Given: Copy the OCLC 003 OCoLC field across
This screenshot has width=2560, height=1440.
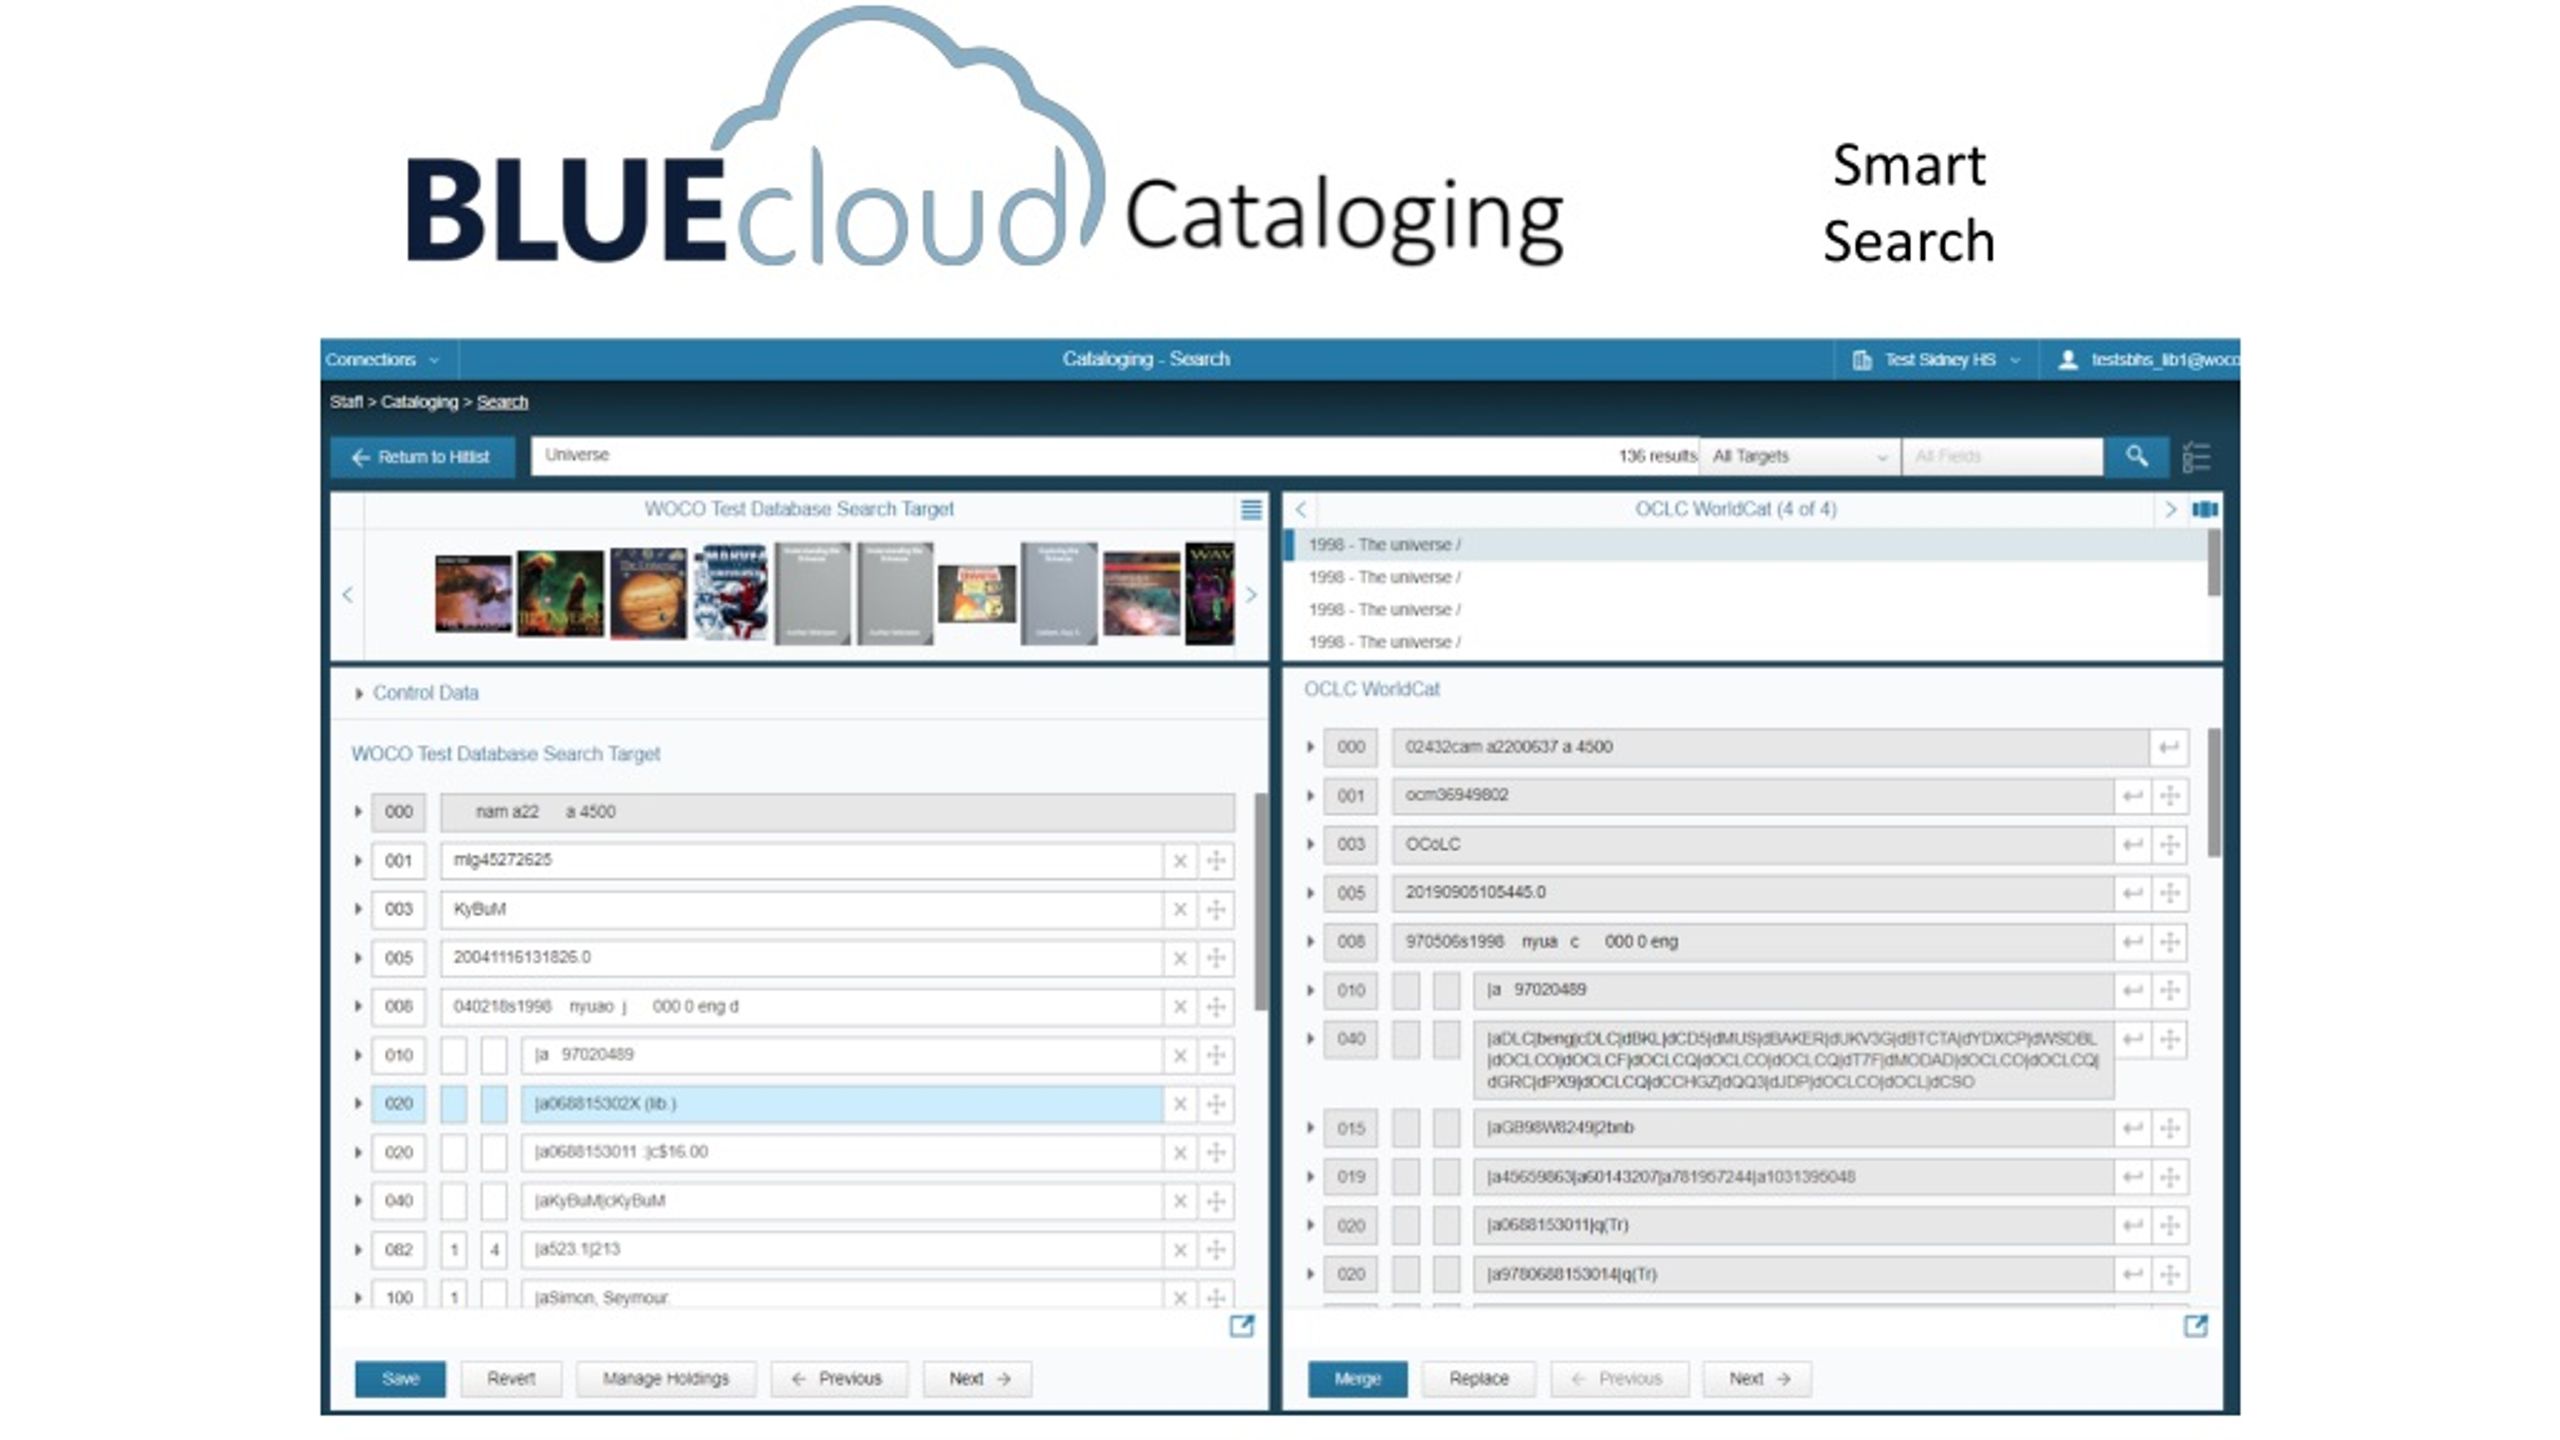Looking at the screenshot, I should point(2132,844).
